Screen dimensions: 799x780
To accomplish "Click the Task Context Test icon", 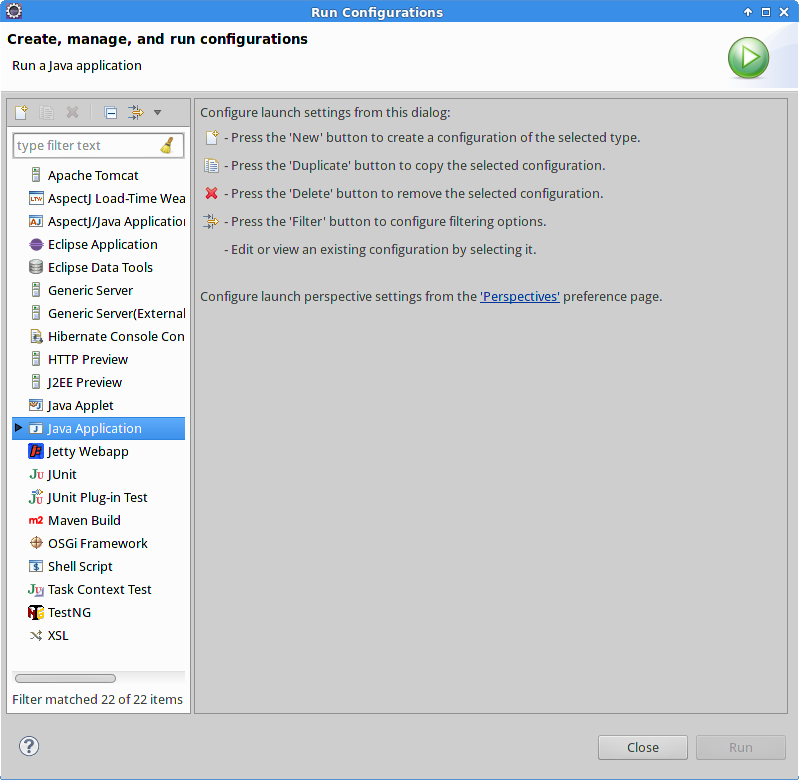I will pos(36,589).
